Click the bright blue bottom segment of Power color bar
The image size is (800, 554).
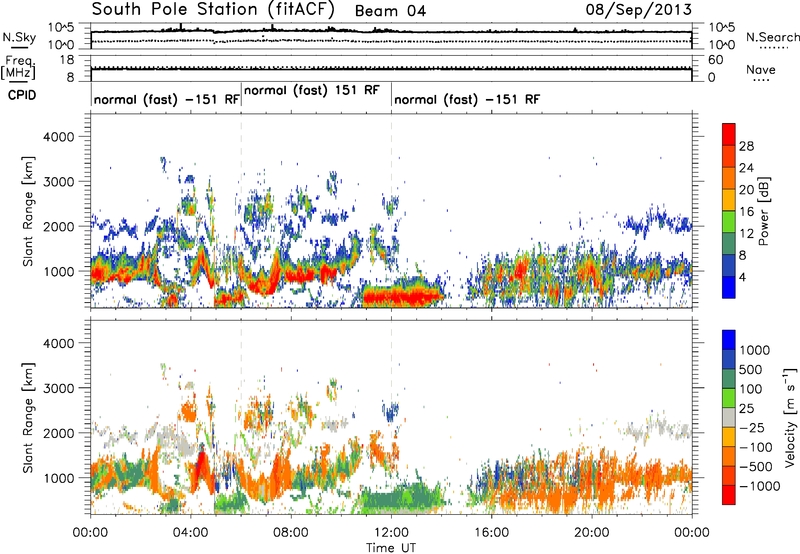729,287
